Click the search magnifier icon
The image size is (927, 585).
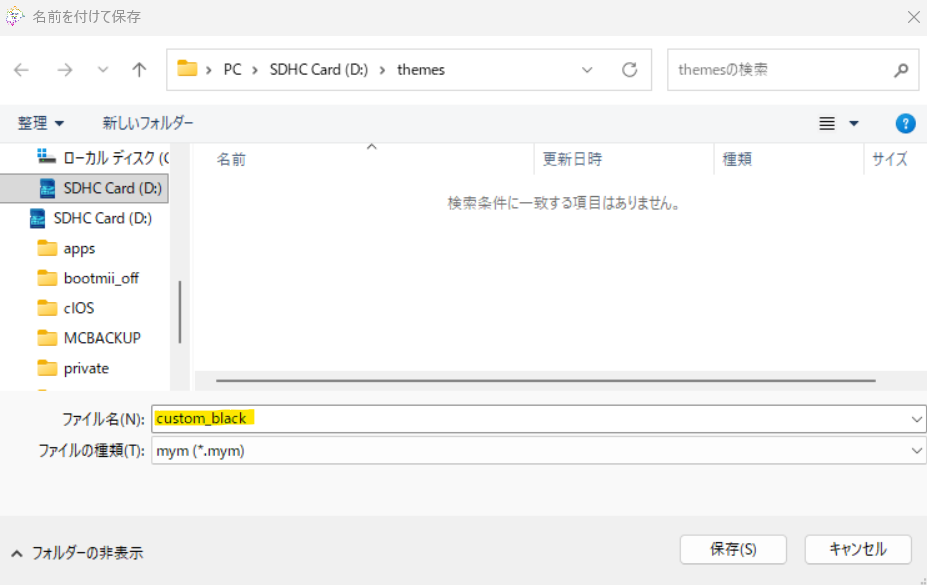900,70
